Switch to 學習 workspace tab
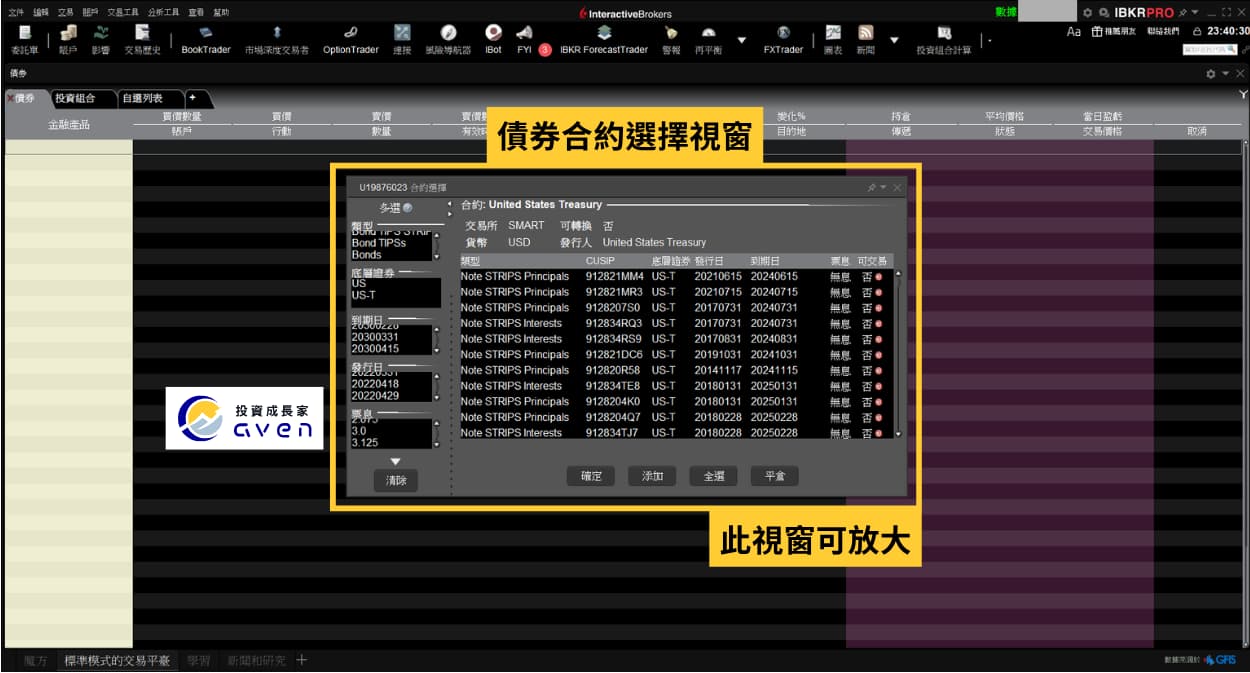 [x=199, y=661]
